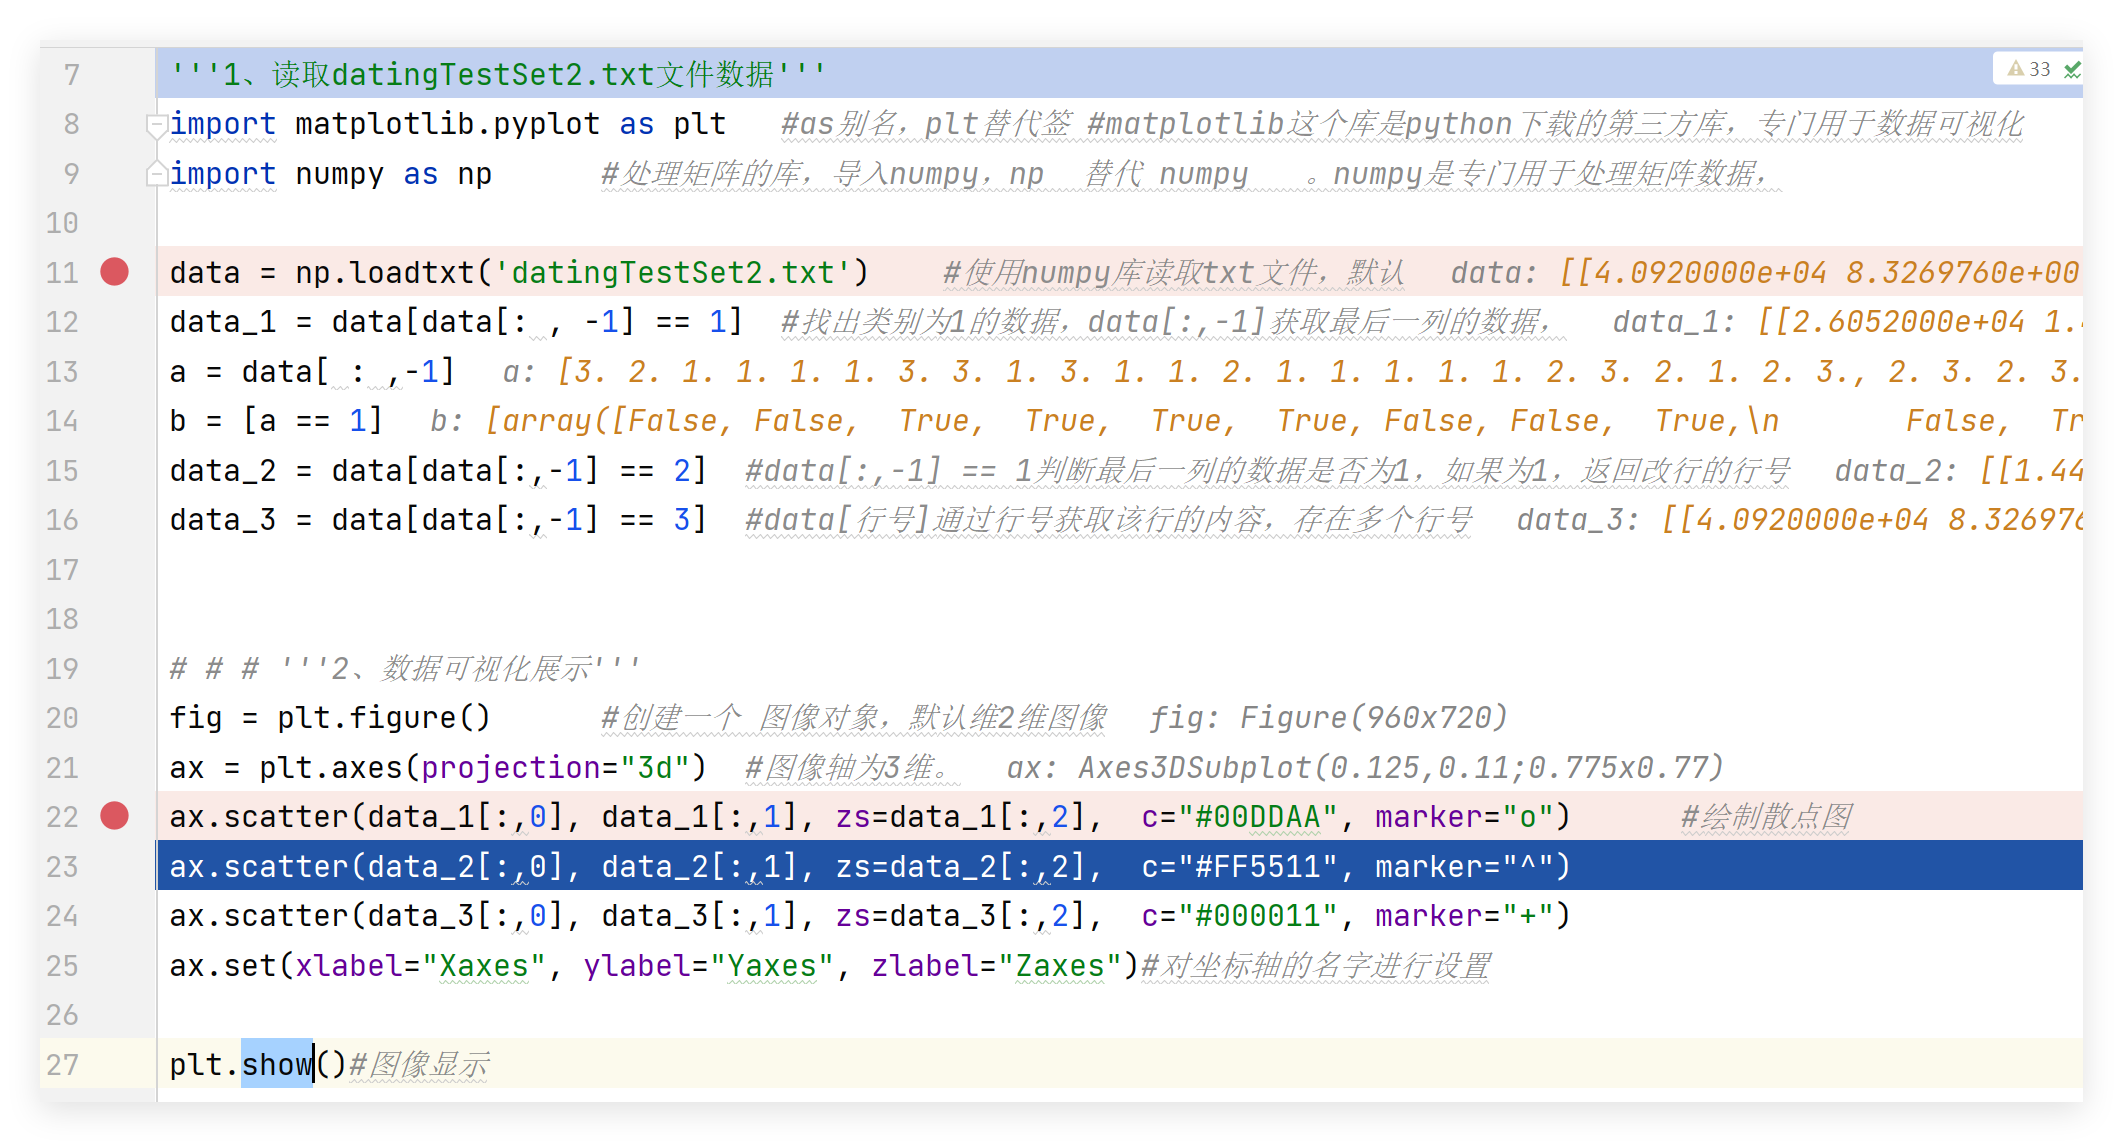The width and height of the screenshot is (2123, 1142).
Task: Click the 'plt' alias on line 8
Action: [699, 124]
